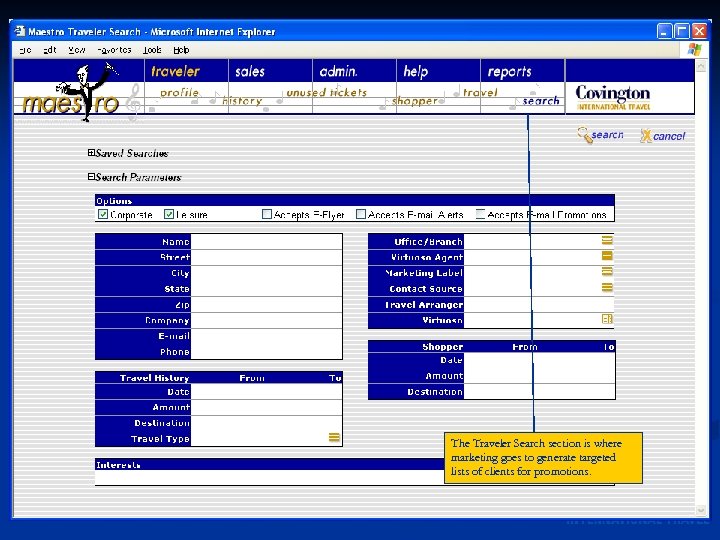Image resolution: width=720 pixels, height=540 pixels.
Task: Open the Virtuoso Agent list icon
Action: [x=607, y=256]
